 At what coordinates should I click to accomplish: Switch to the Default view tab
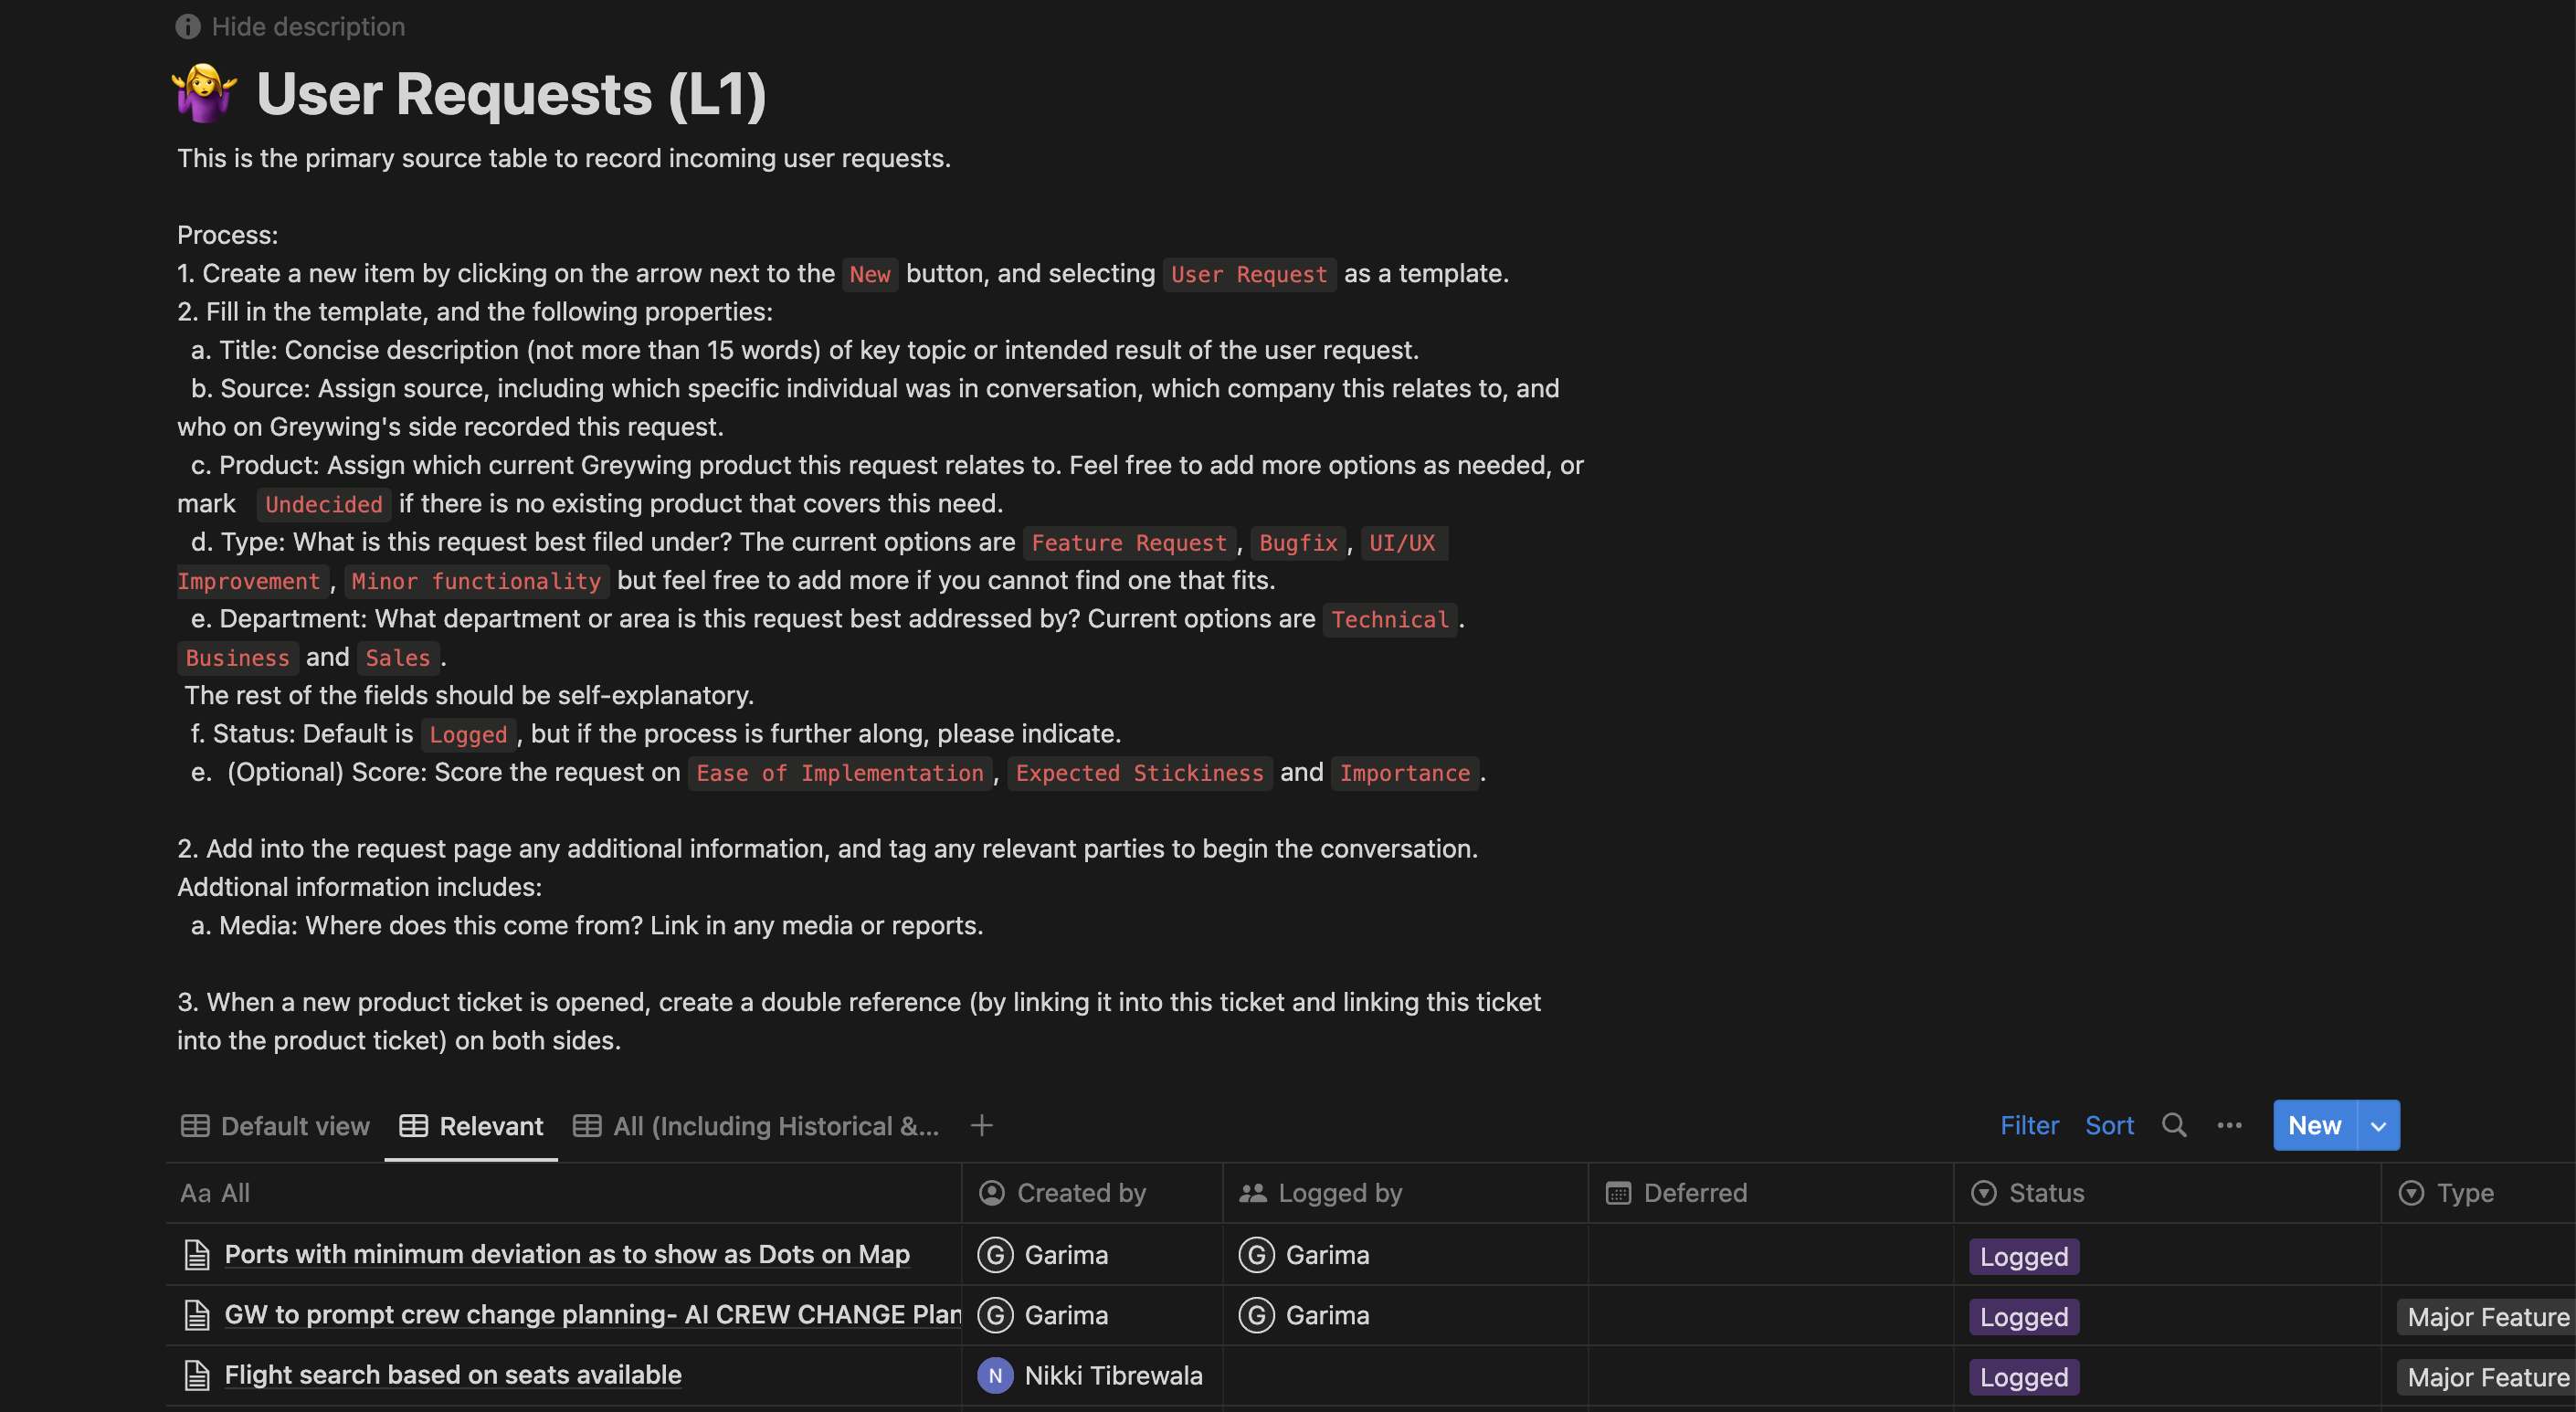coord(275,1126)
